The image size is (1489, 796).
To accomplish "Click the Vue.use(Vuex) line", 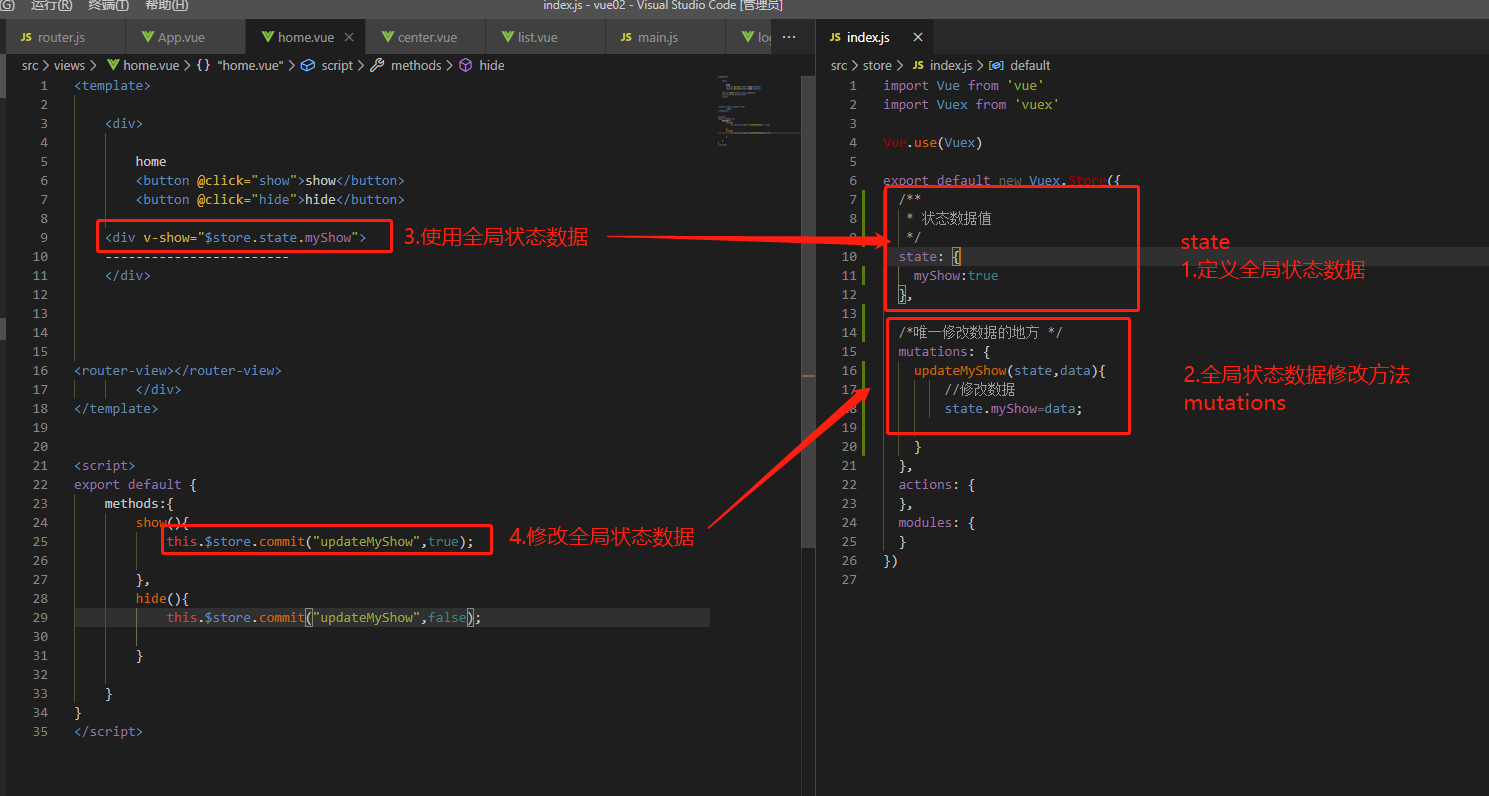I will coord(933,142).
